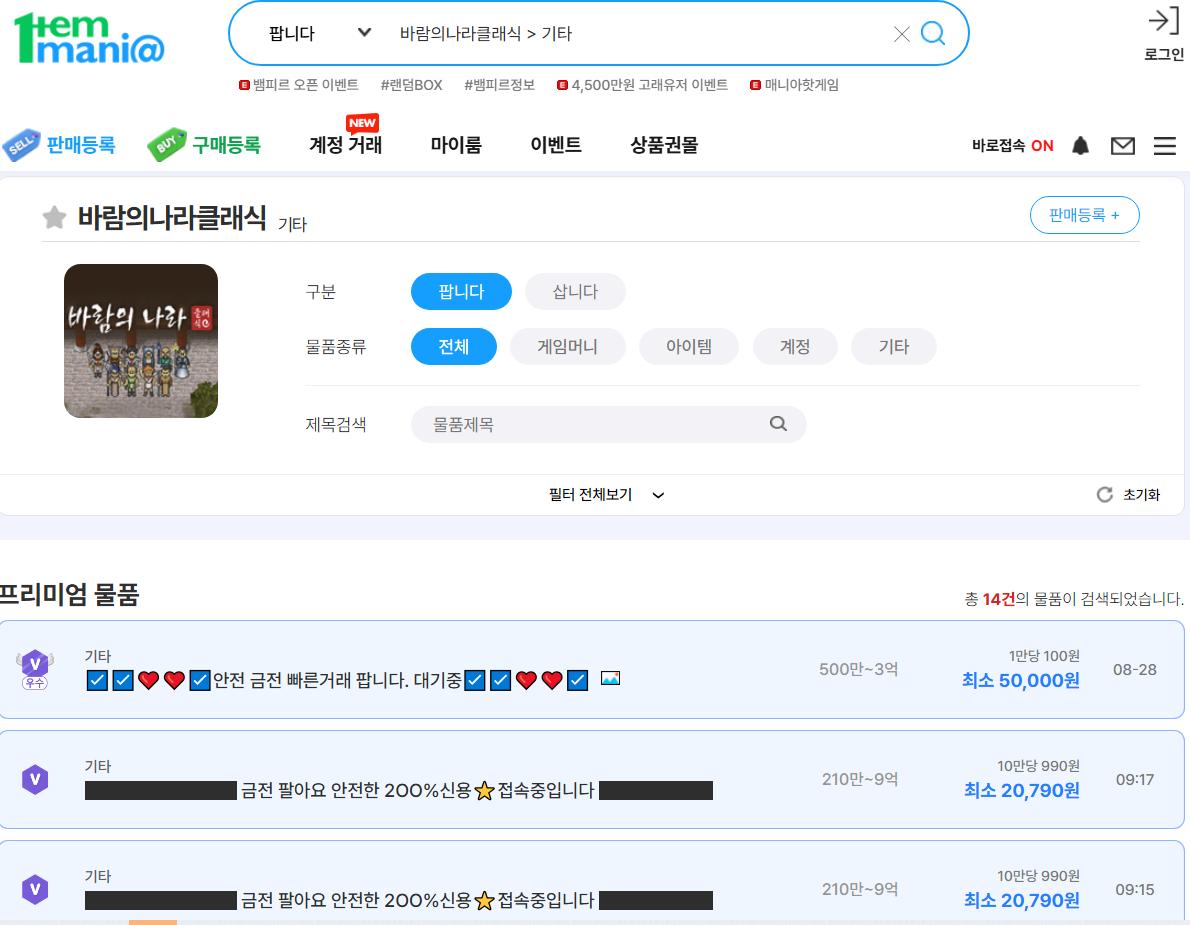Image resolution: width=1190 pixels, height=925 pixels.
Task: Click the 500만~3억 quantity text
Action: click(858, 669)
